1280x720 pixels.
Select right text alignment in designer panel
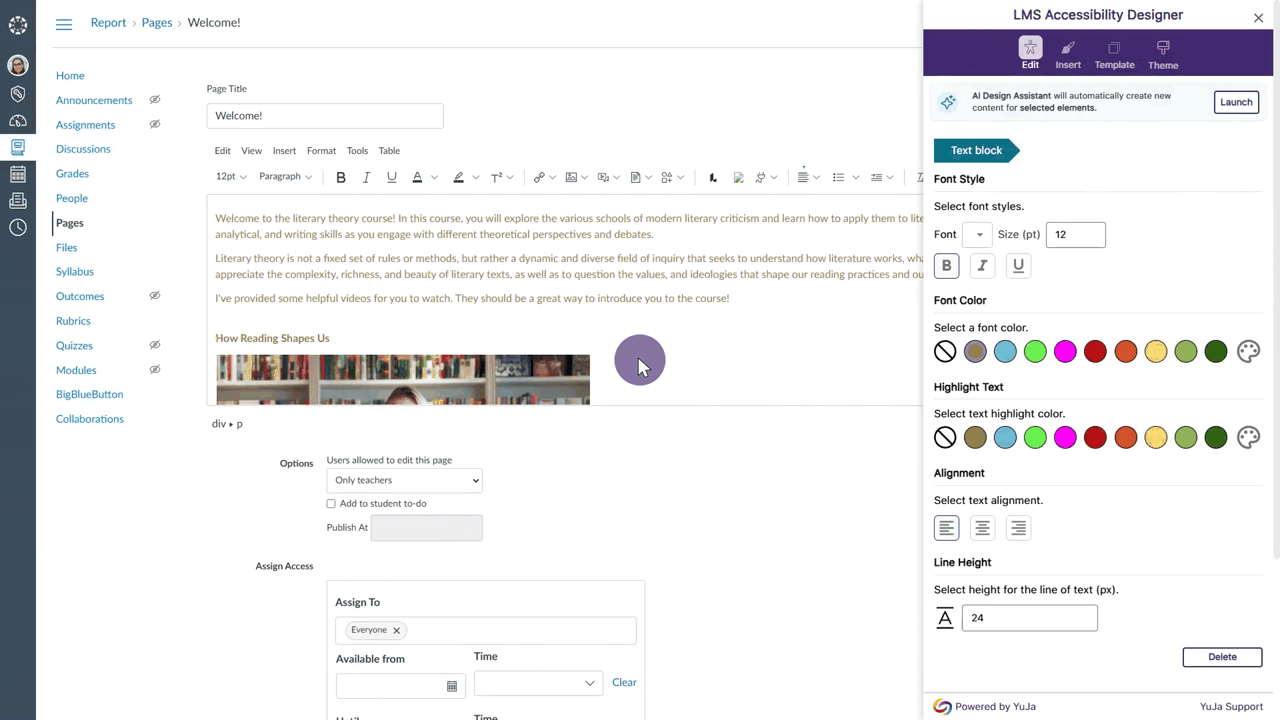(1018, 528)
